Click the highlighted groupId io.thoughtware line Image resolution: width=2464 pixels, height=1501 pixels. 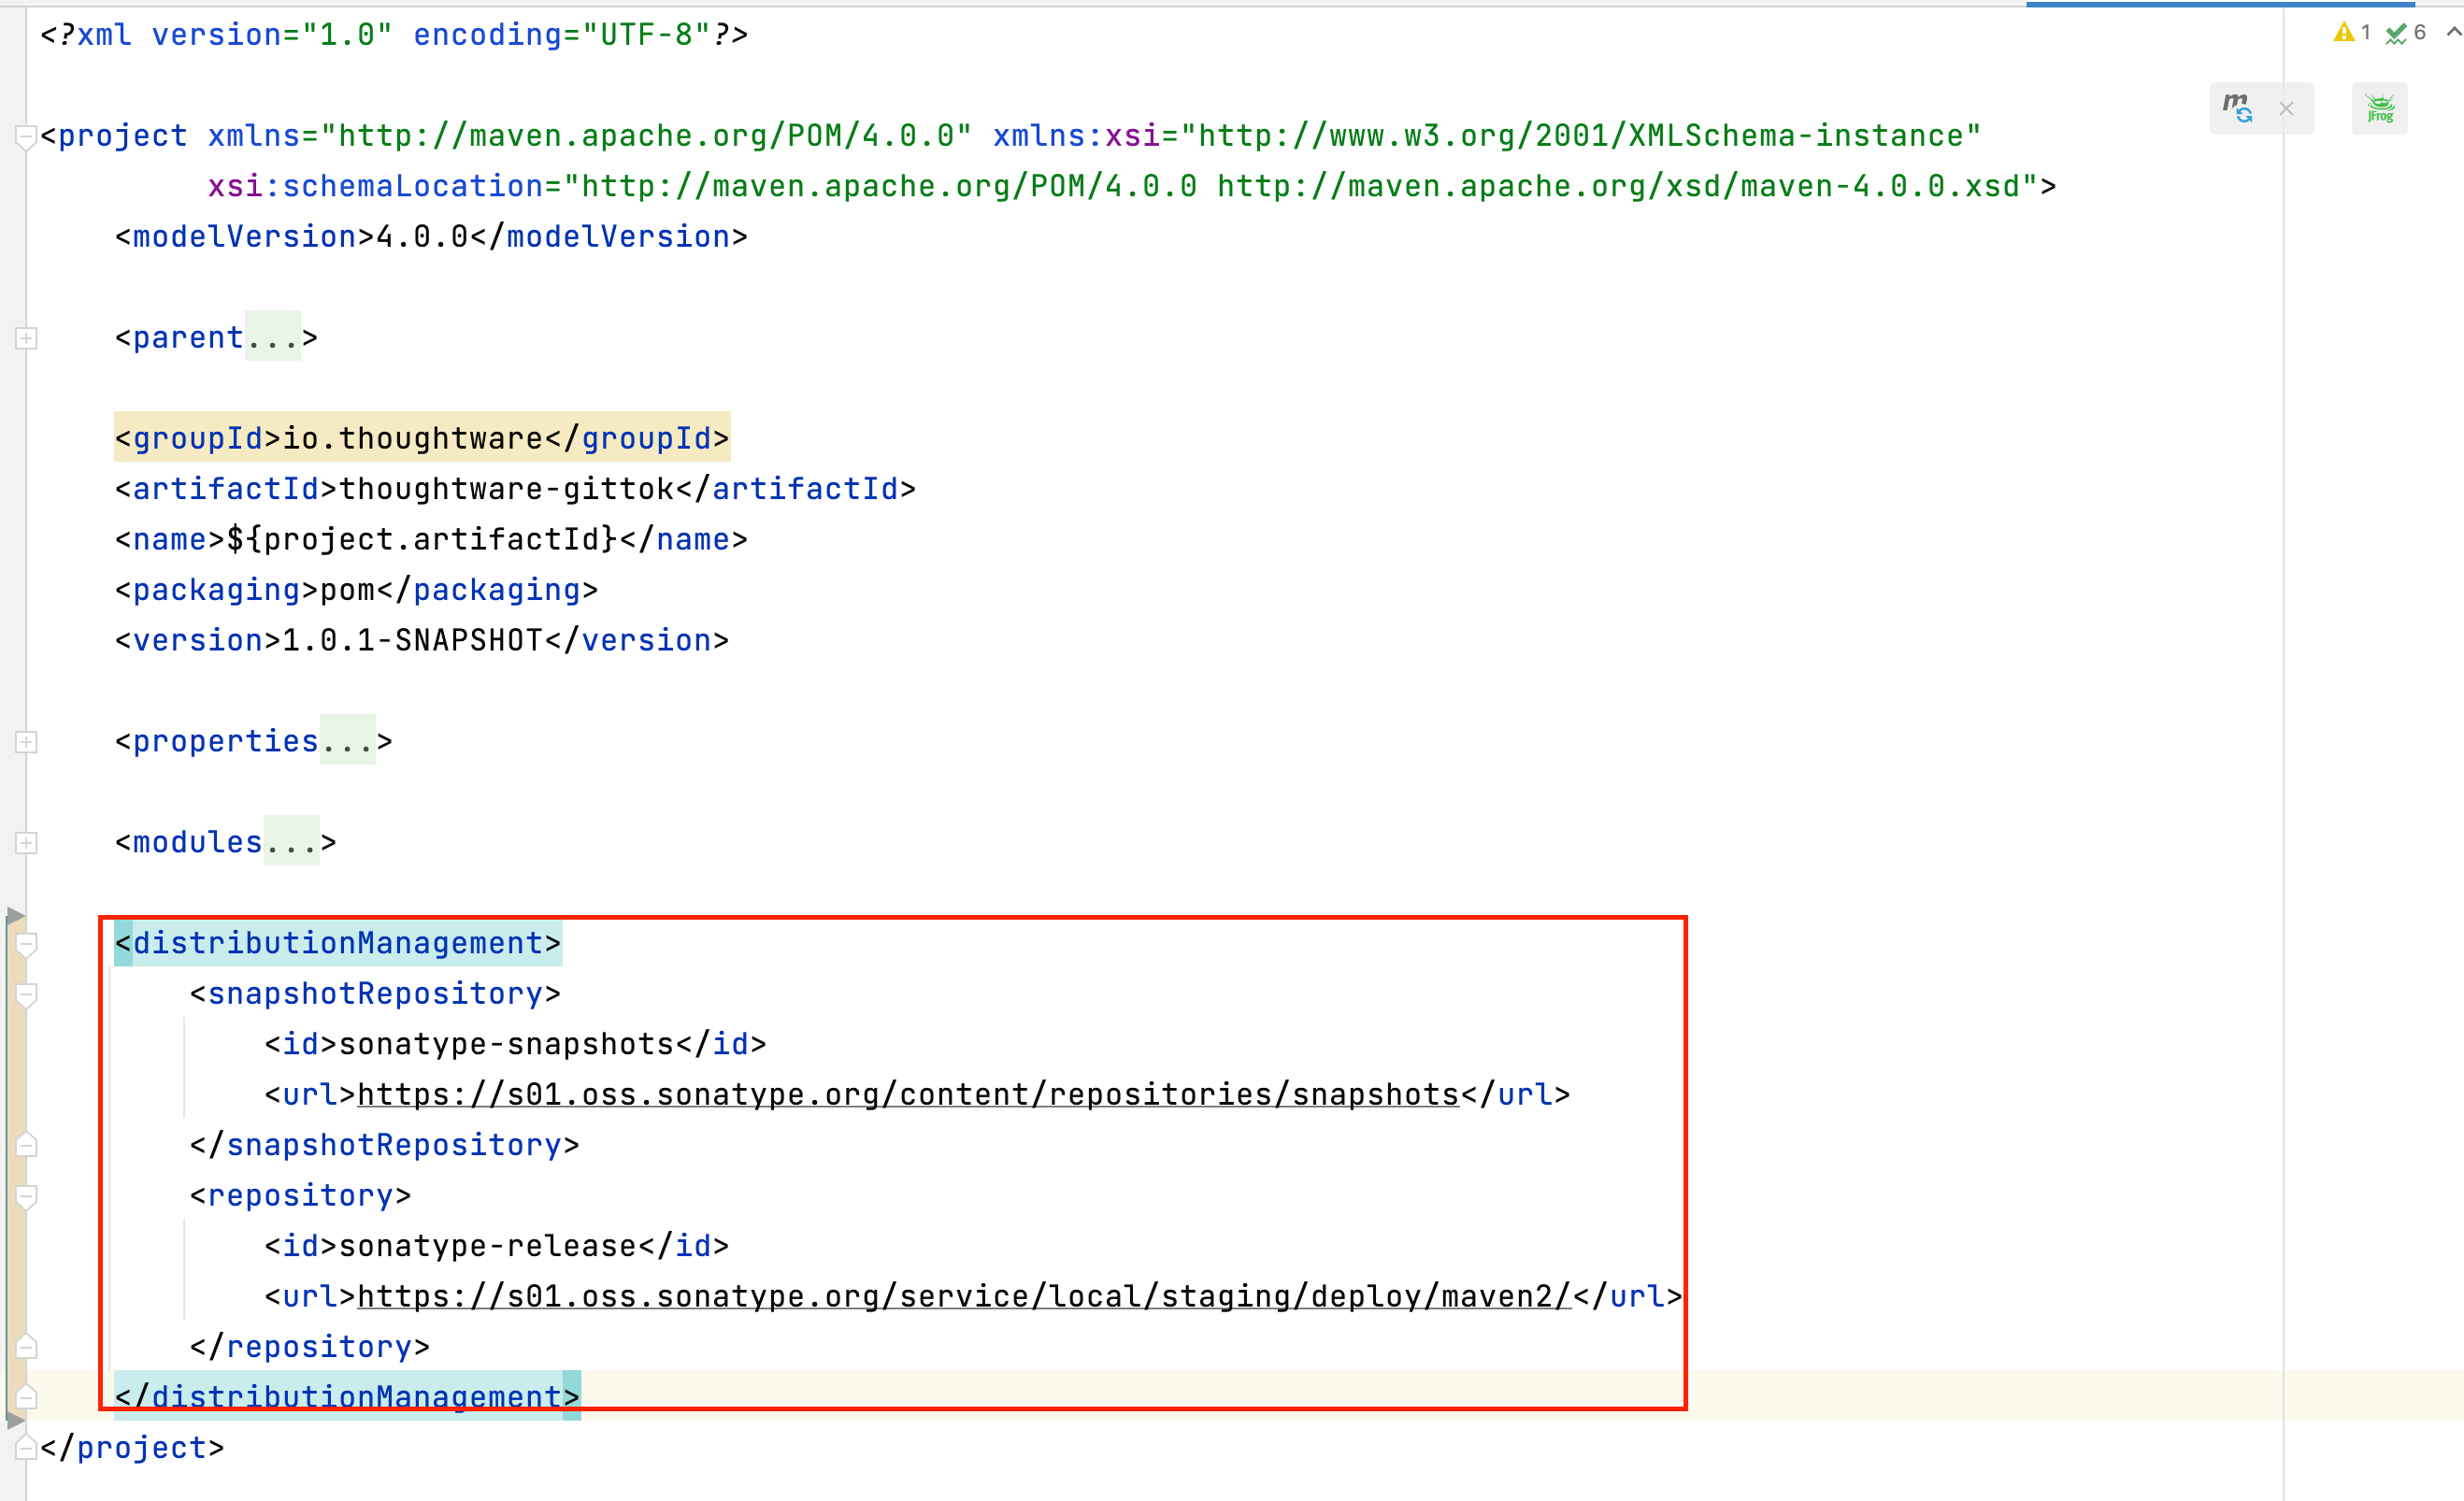[x=421, y=438]
